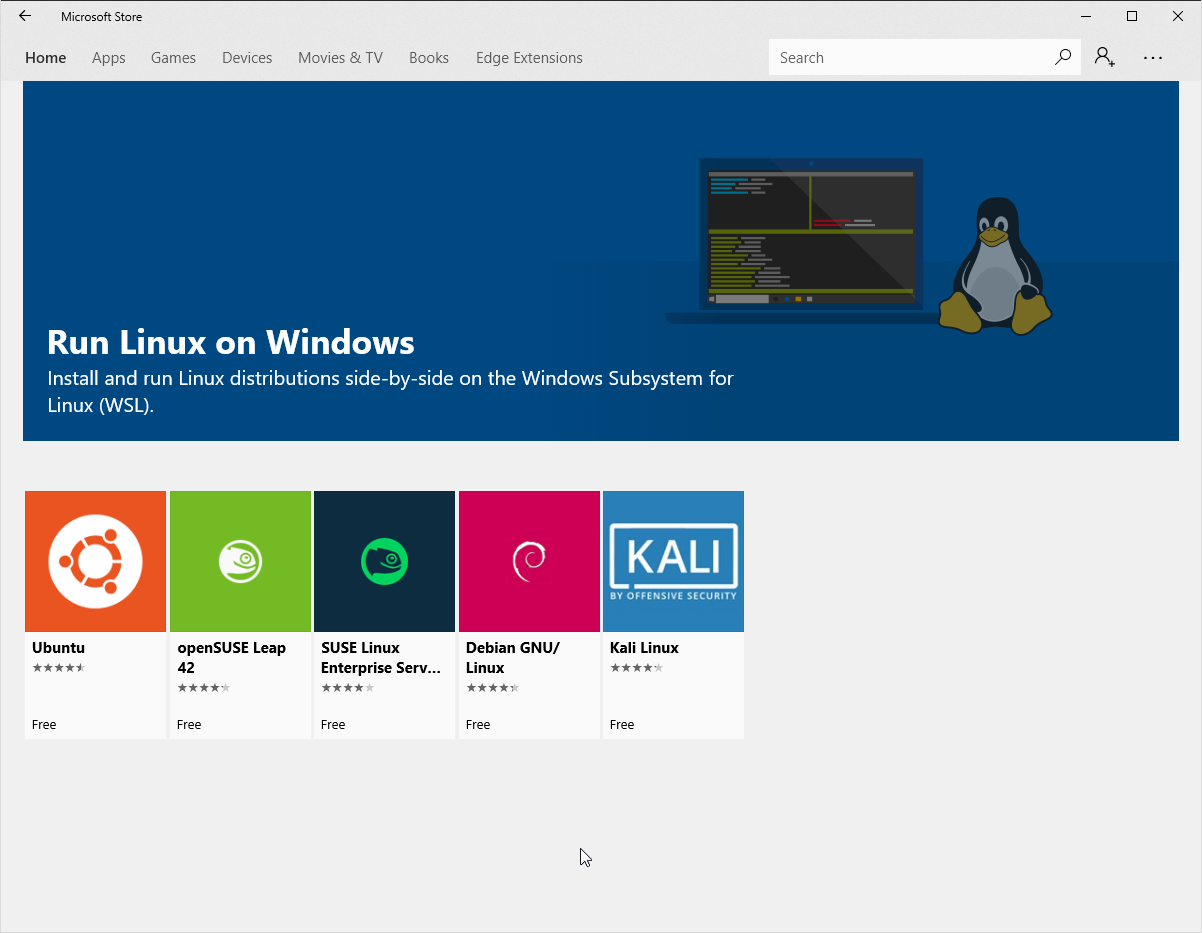Image resolution: width=1202 pixels, height=933 pixels.
Task: Click the back arrow icon
Action: [24, 16]
